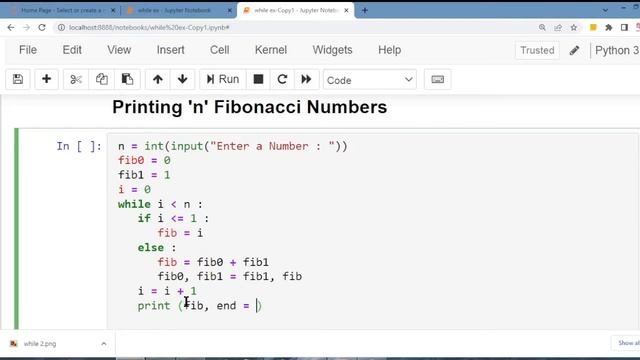640x360 pixels.
Task: Click Show all downloads
Action: [628, 343]
